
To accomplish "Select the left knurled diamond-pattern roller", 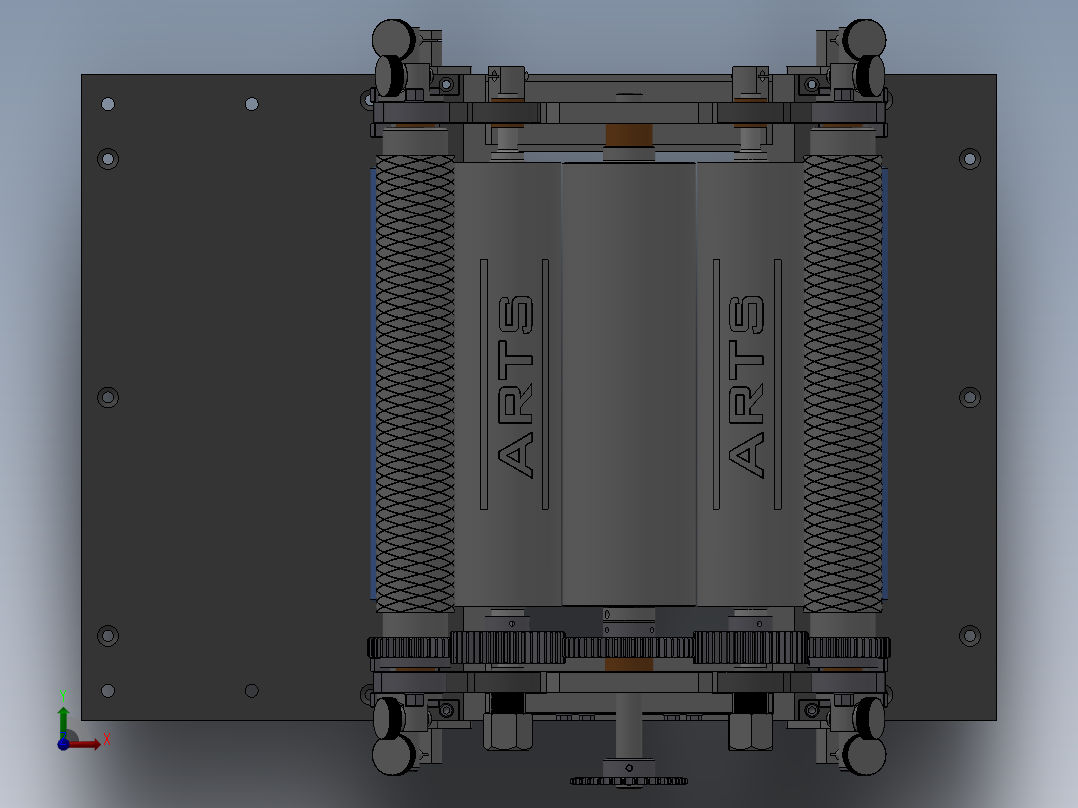I will 415,384.
